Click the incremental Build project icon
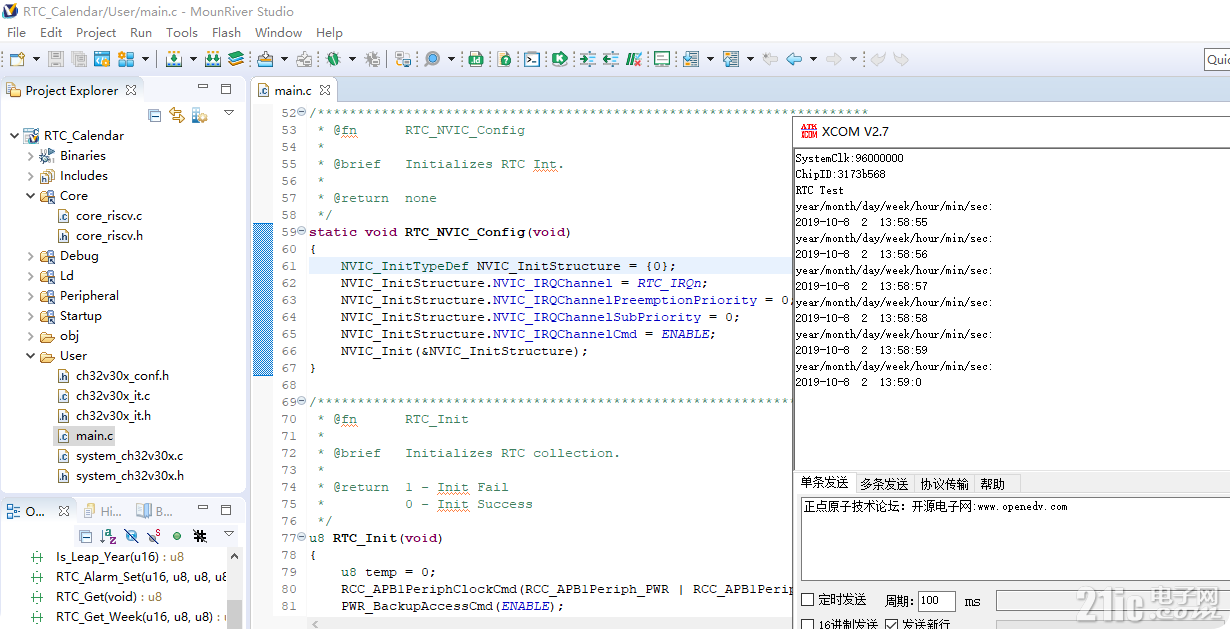Viewport: 1230px width, 629px height. click(x=174, y=59)
